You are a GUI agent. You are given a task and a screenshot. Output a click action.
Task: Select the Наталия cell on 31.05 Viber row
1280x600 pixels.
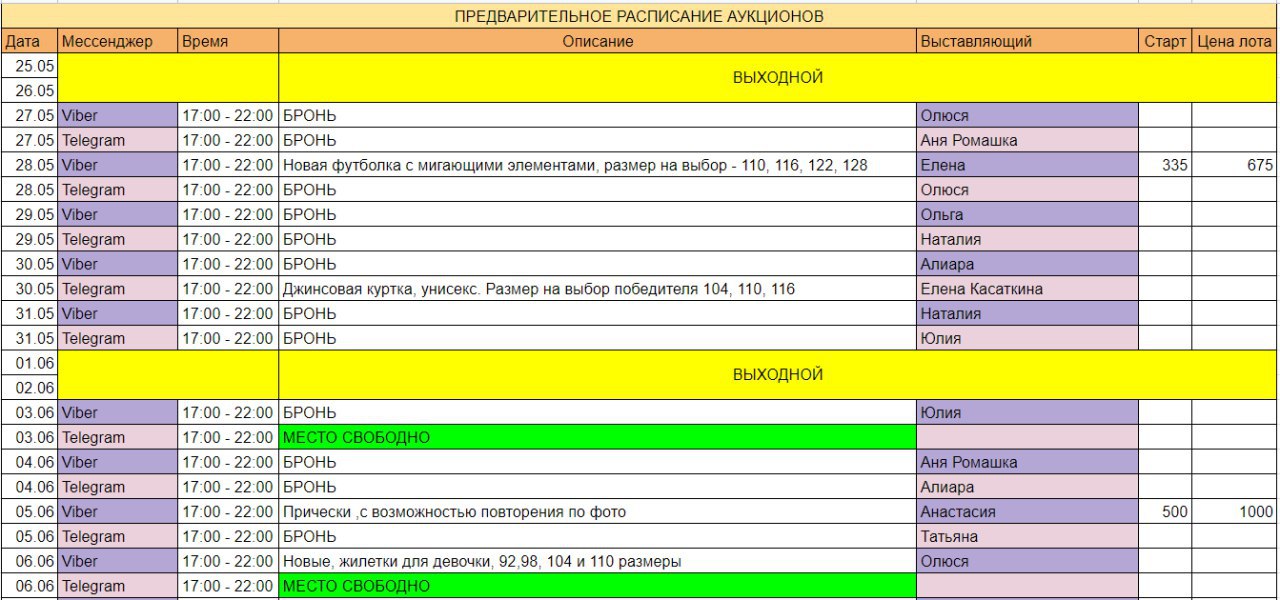pyautogui.click(x=1028, y=313)
